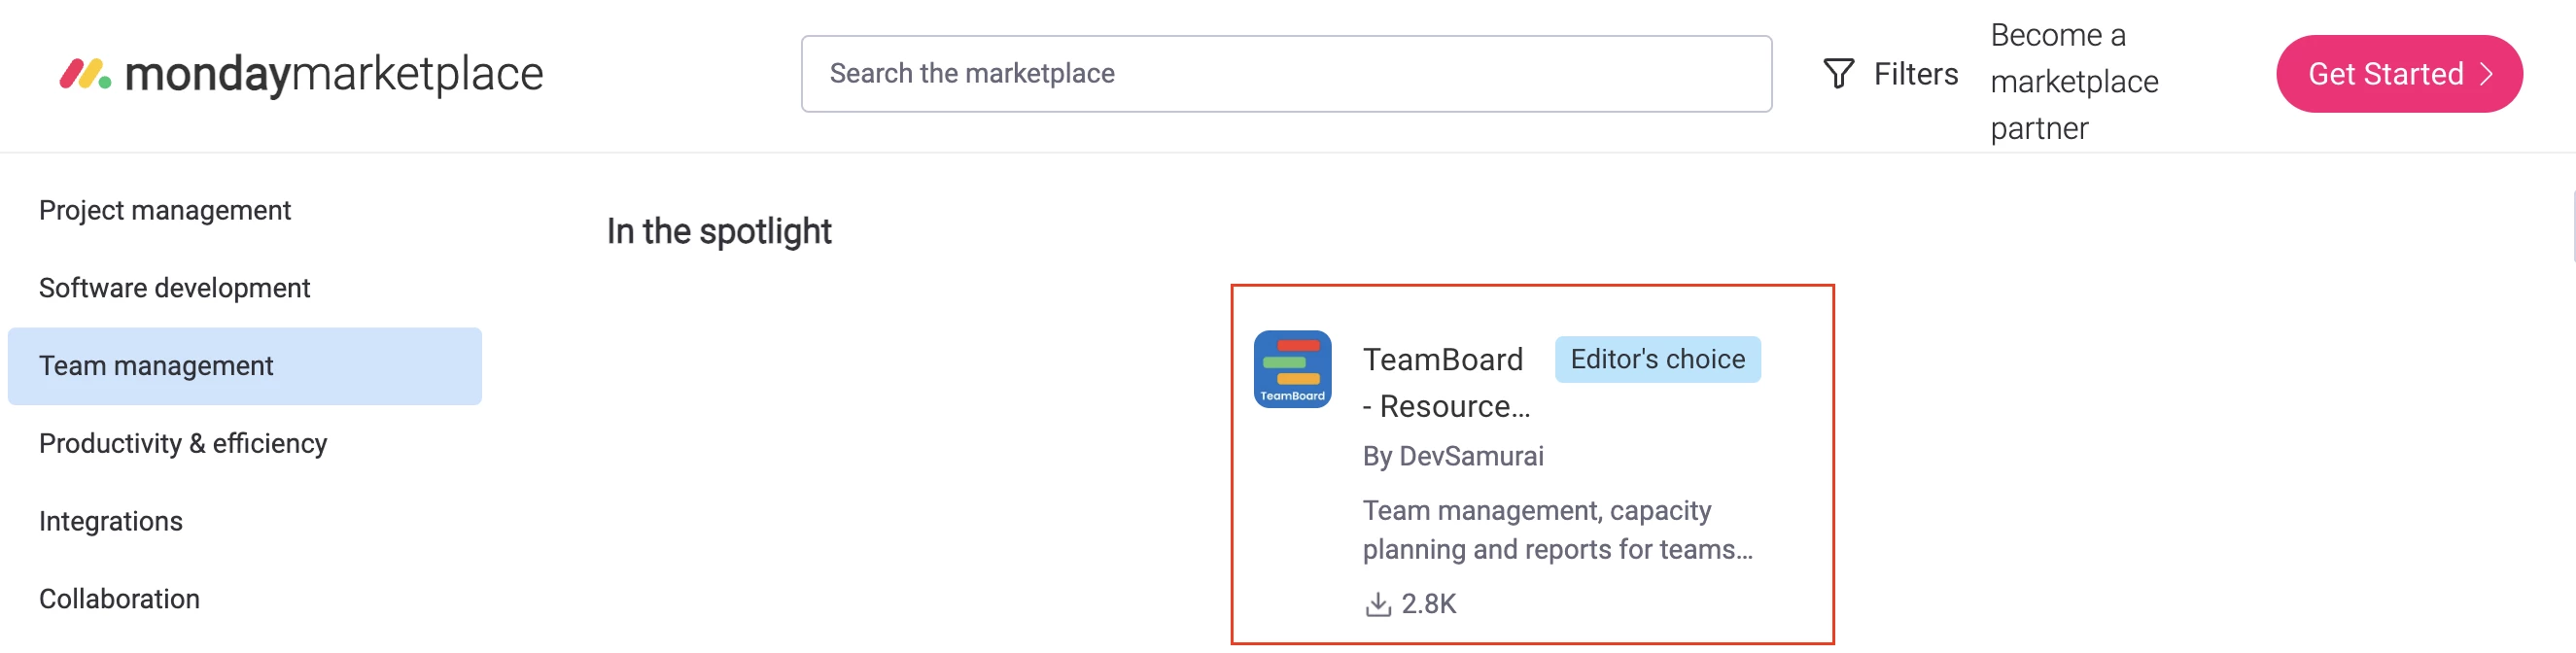Click the Editor's choice badge

(x=1657, y=359)
